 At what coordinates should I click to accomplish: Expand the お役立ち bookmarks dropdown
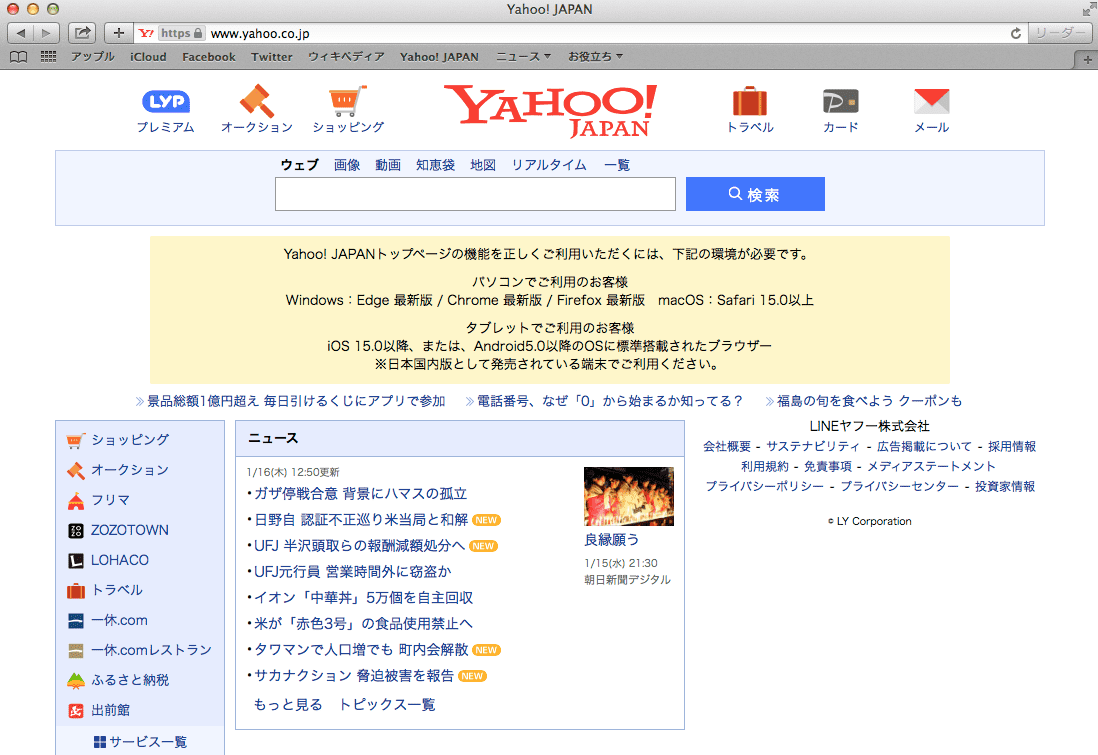coord(595,57)
